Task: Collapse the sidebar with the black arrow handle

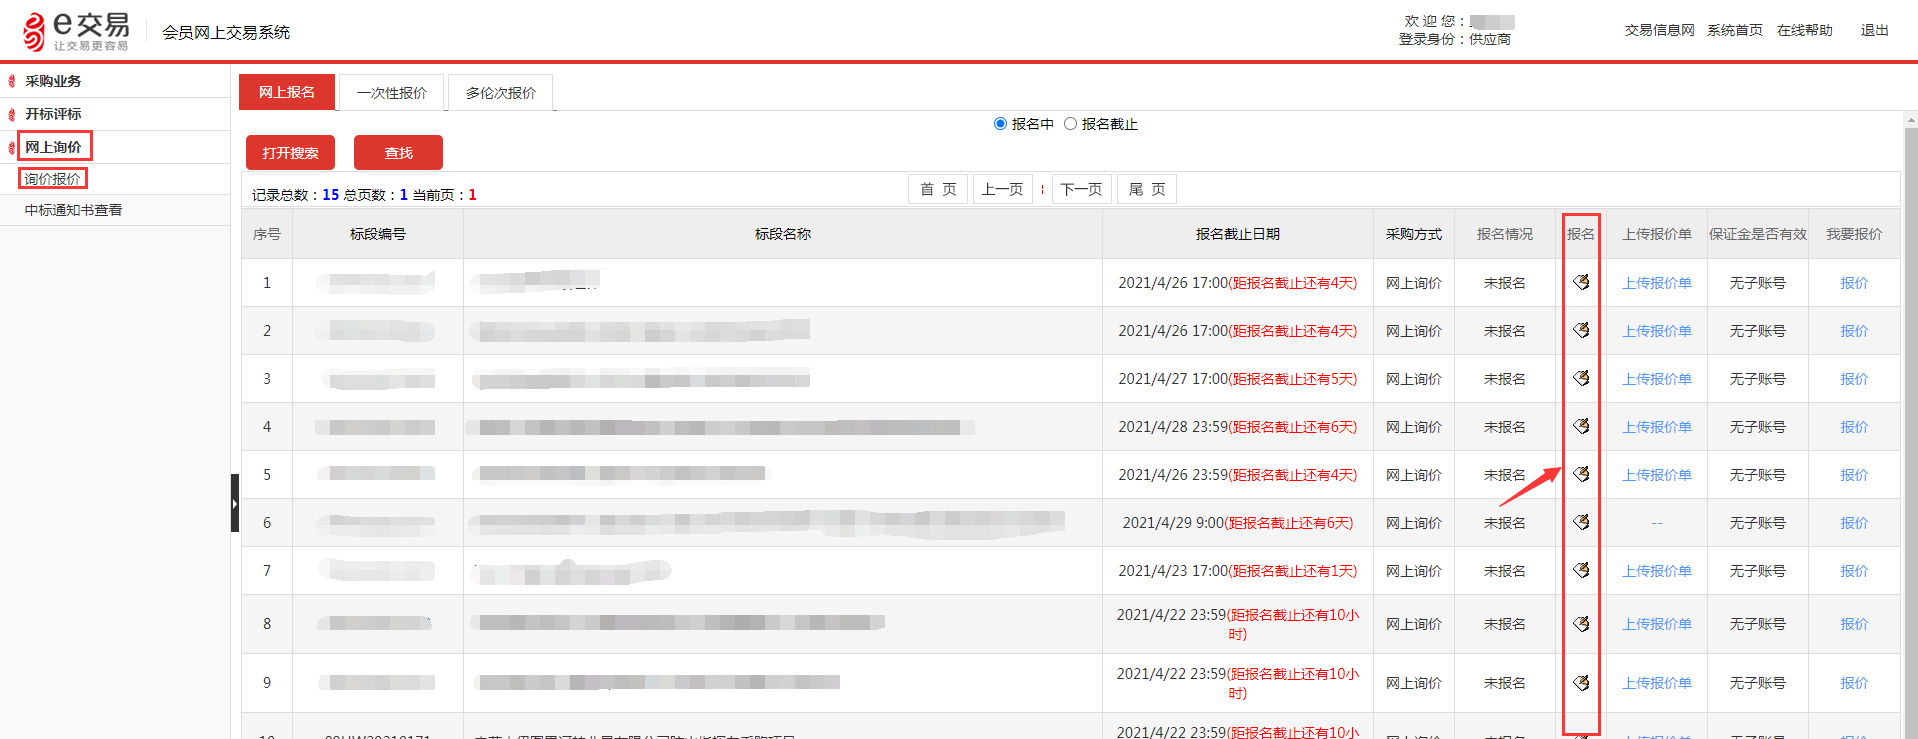Action: click(x=235, y=503)
